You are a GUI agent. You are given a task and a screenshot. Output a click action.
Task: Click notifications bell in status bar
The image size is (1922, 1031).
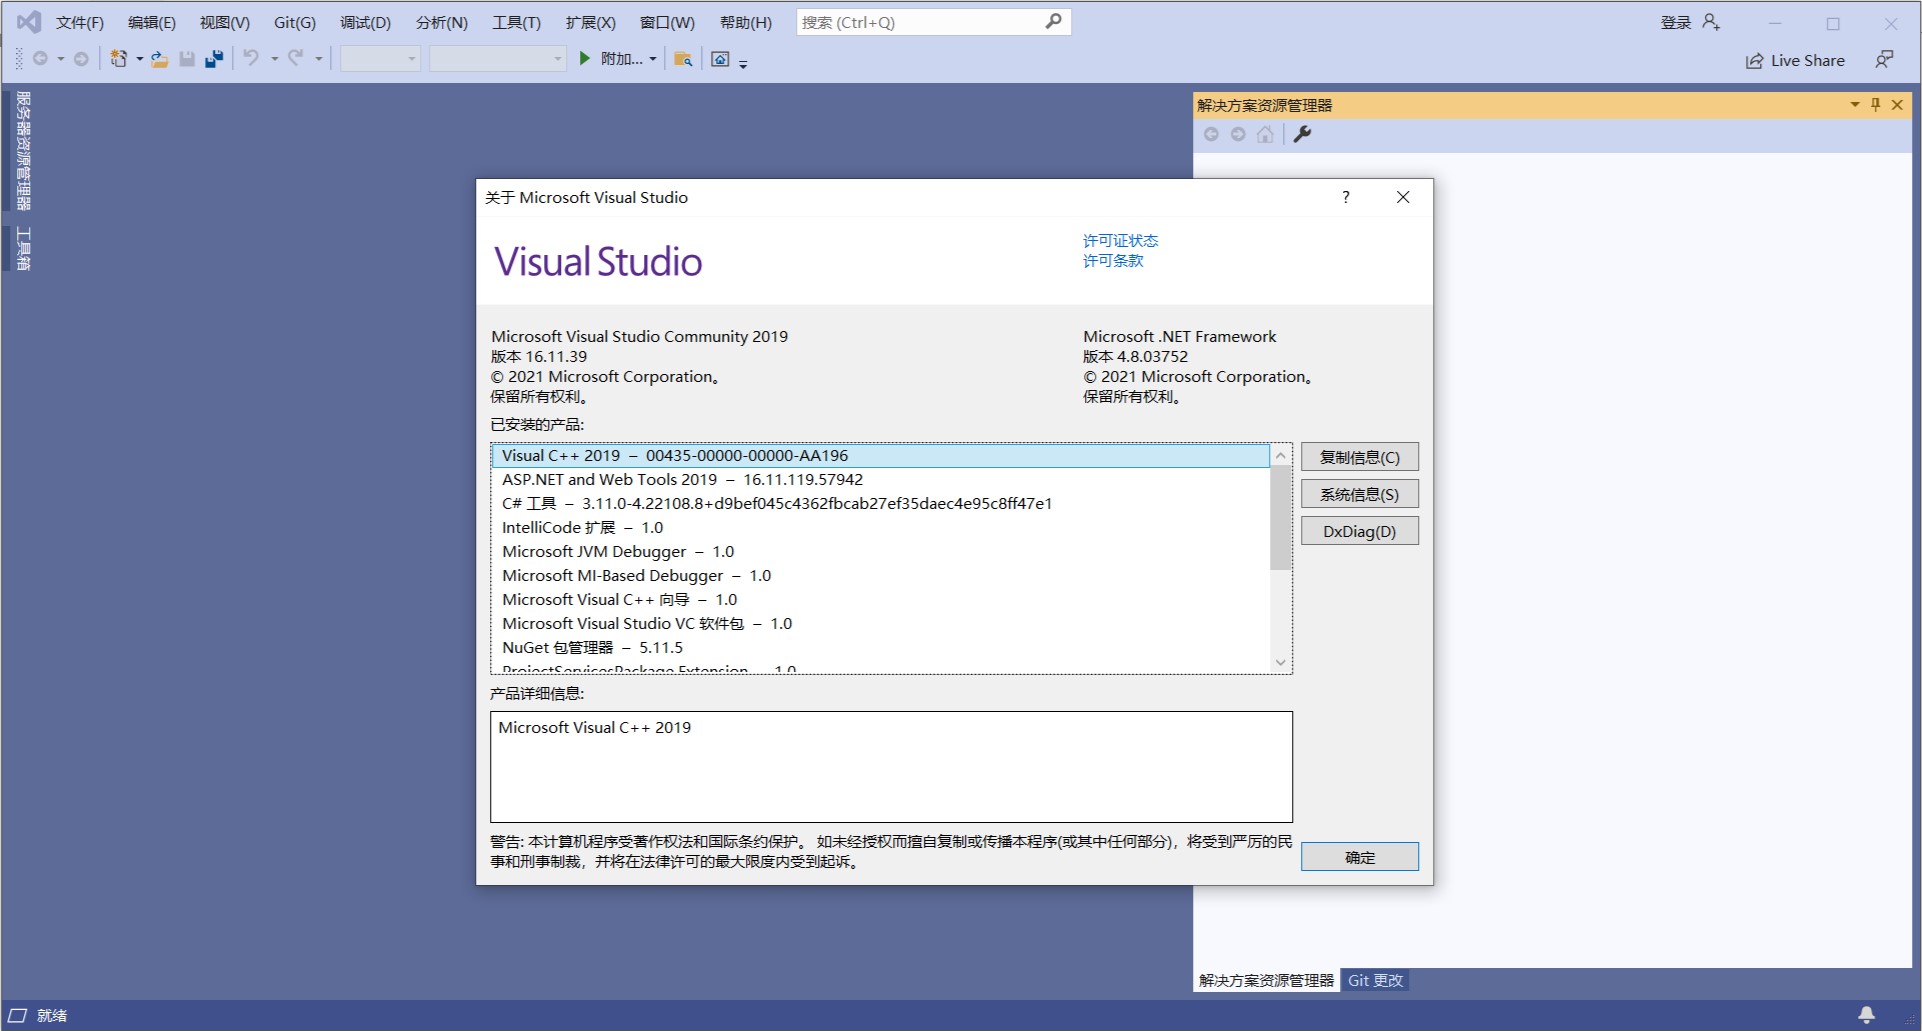click(1866, 1015)
